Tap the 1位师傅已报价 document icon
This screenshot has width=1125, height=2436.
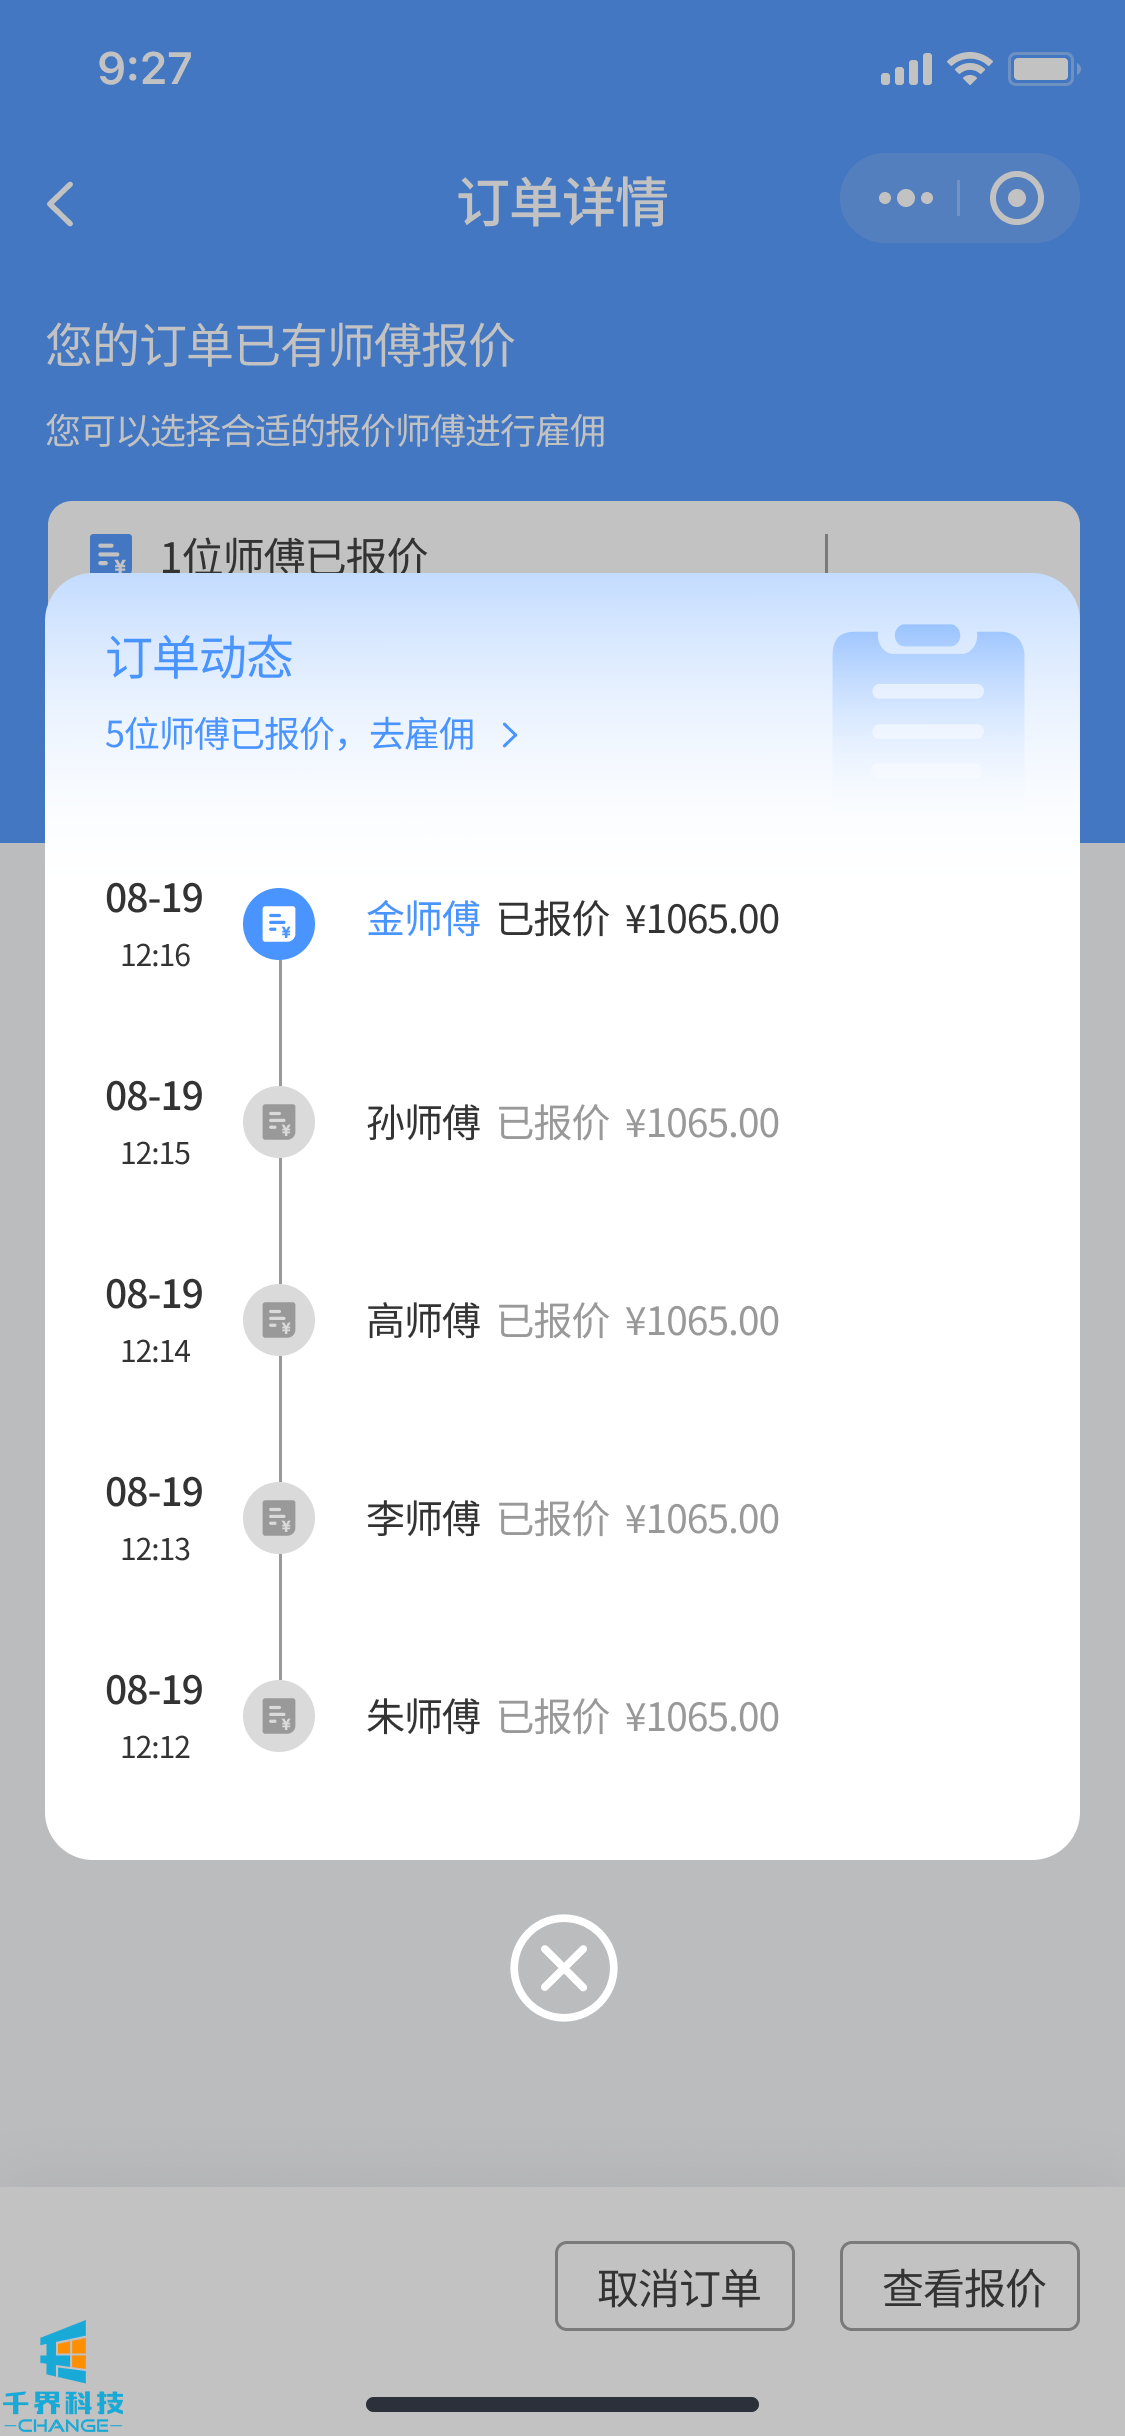point(110,553)
